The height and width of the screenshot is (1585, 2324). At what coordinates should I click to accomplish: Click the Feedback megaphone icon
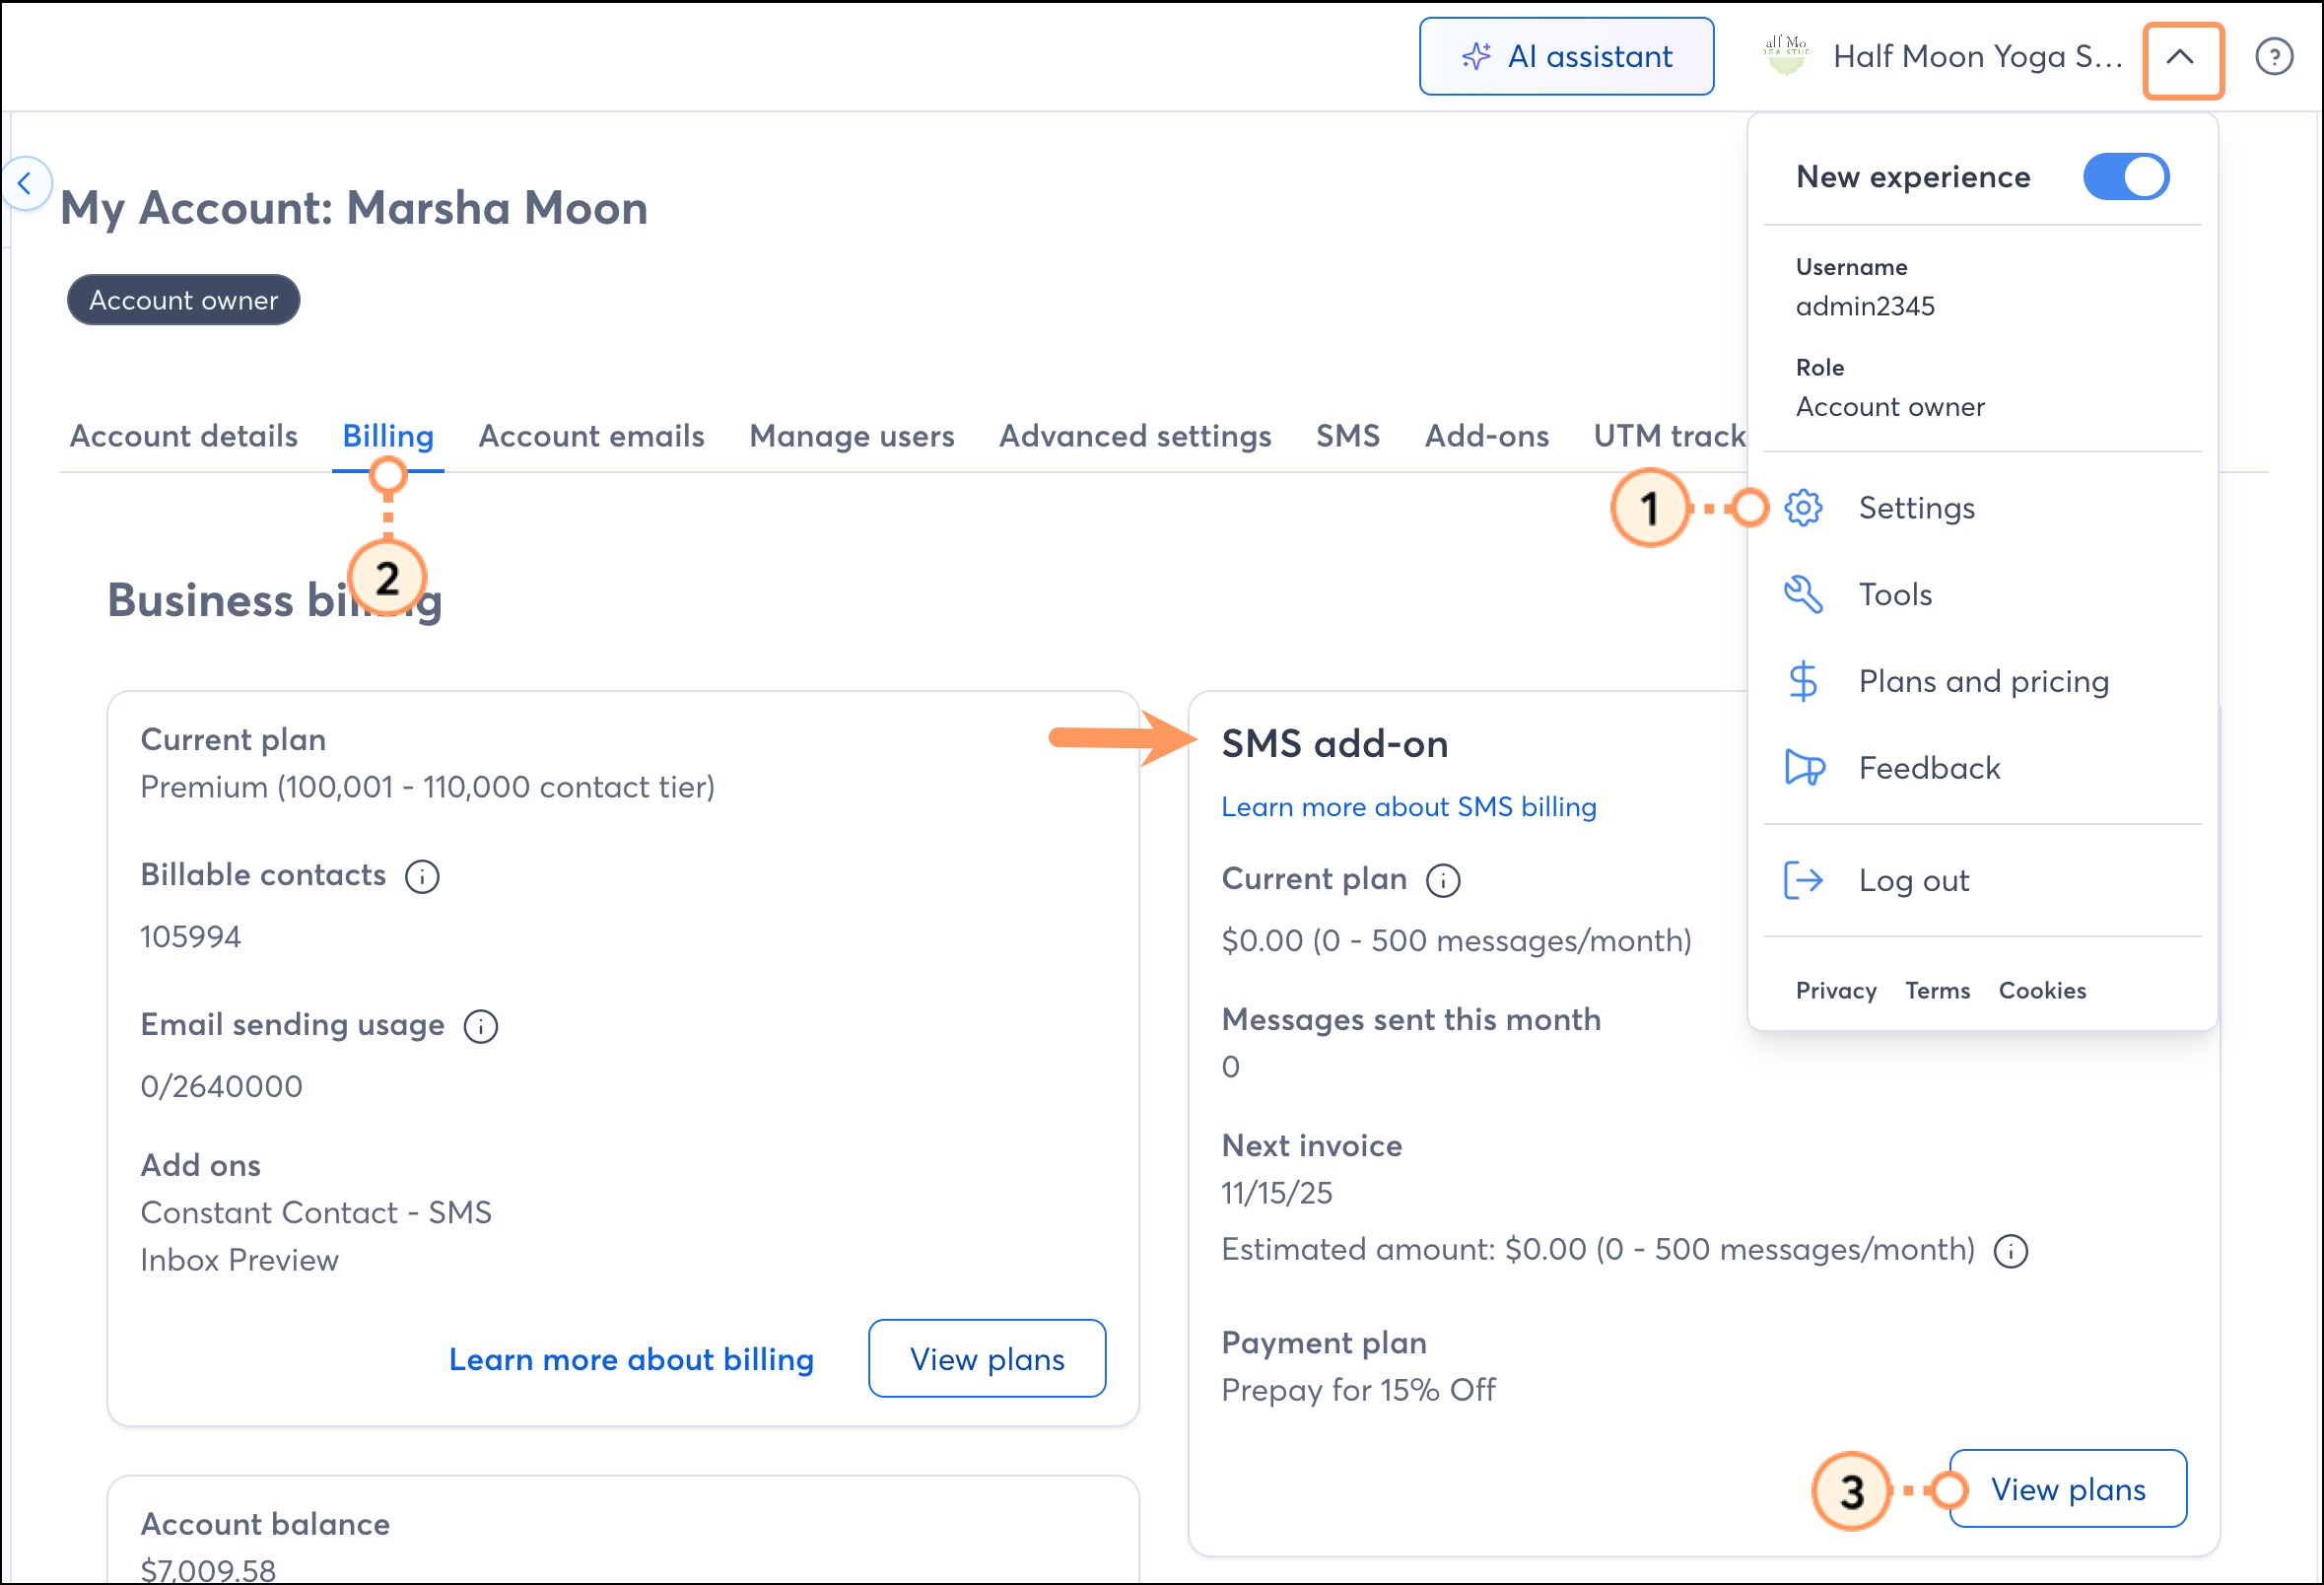(1803, 768)
